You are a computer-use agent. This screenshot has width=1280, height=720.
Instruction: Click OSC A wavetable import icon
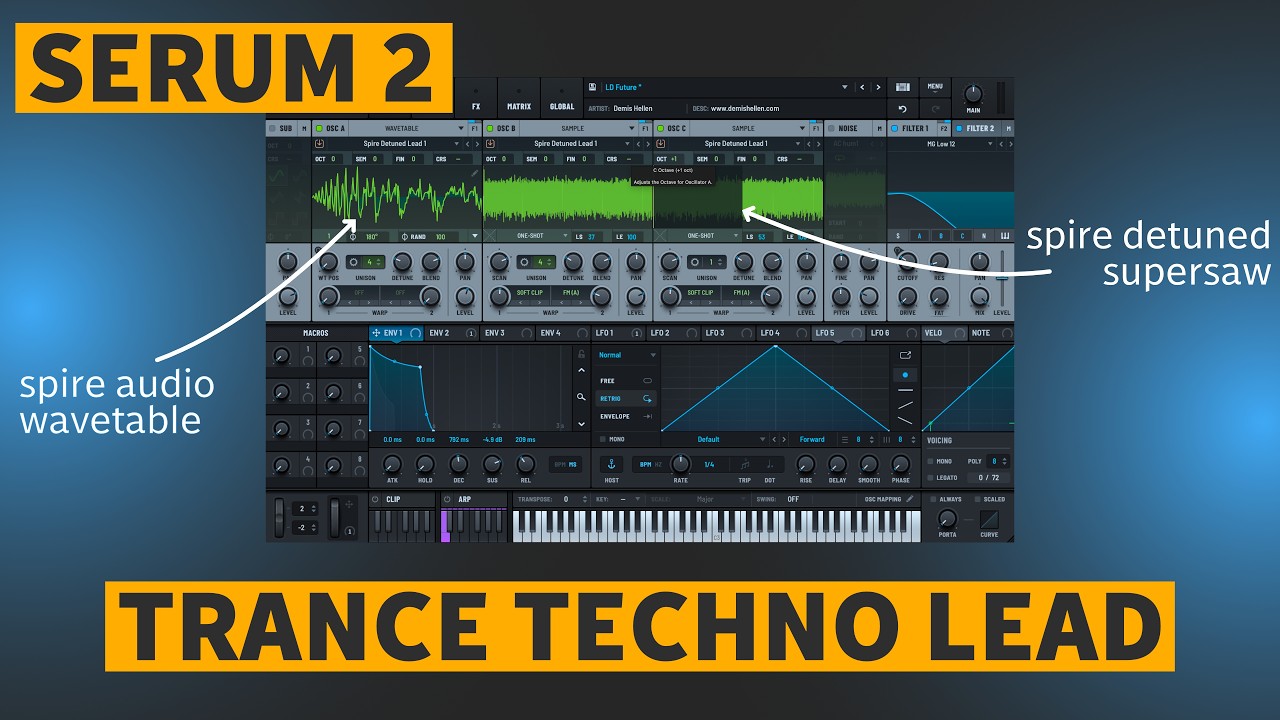pos(319,143)
